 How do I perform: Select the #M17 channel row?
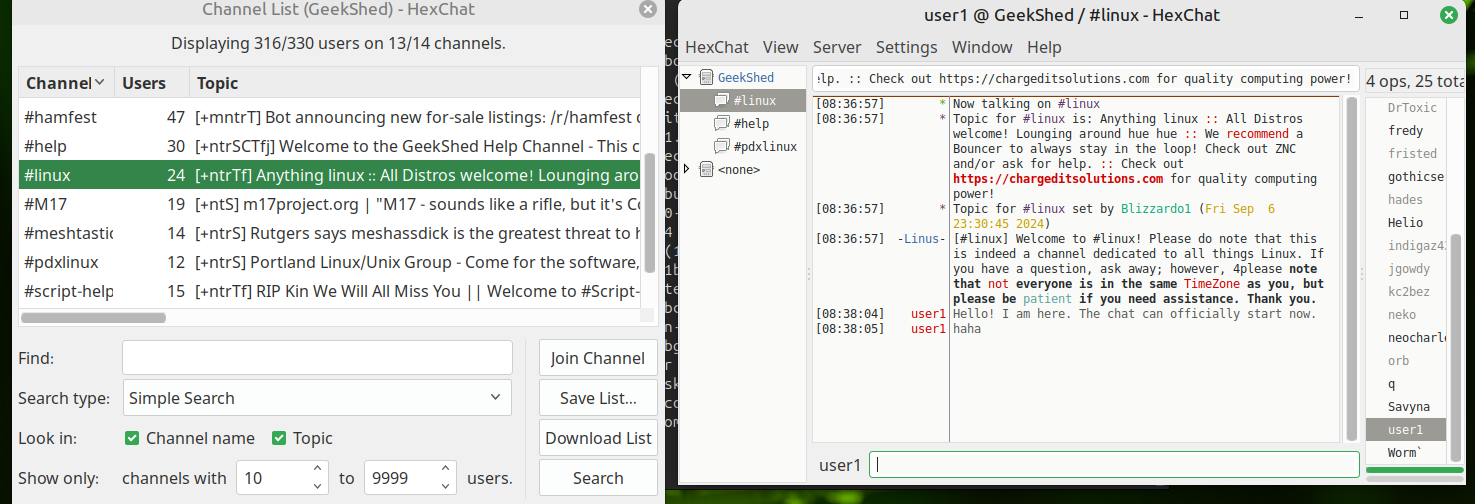pyautogui.click(x=330, y=204)
